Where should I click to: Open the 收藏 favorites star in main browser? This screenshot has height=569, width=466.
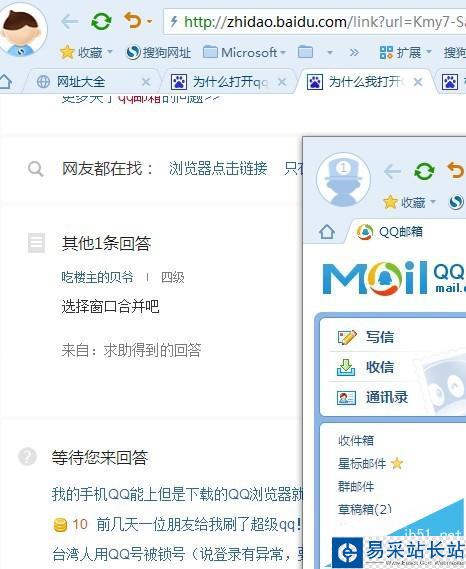click(68, 52)
